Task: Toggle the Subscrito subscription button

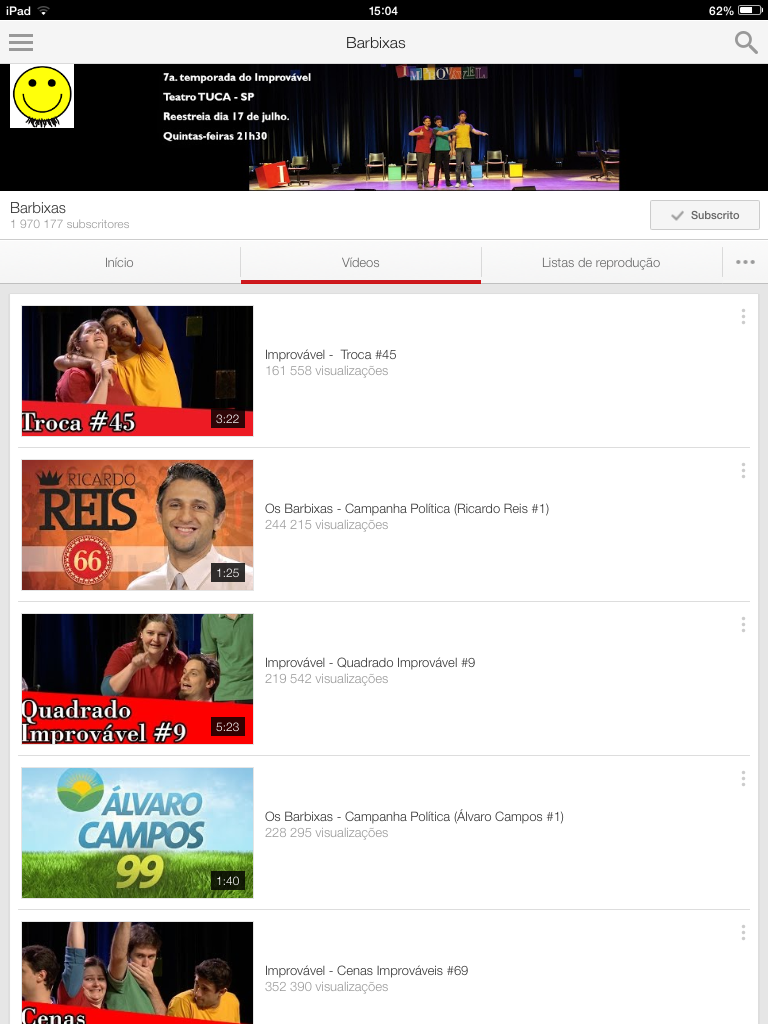Action: click(x=705, y=215)
